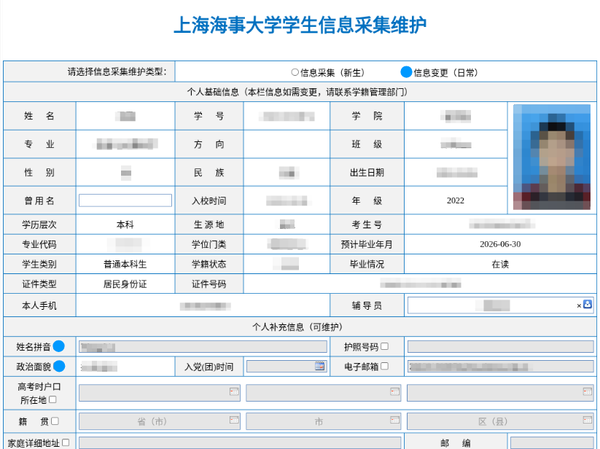Click the 邮编 input field
The height and width of the screenshot is (449, 600).
[550, 441]
